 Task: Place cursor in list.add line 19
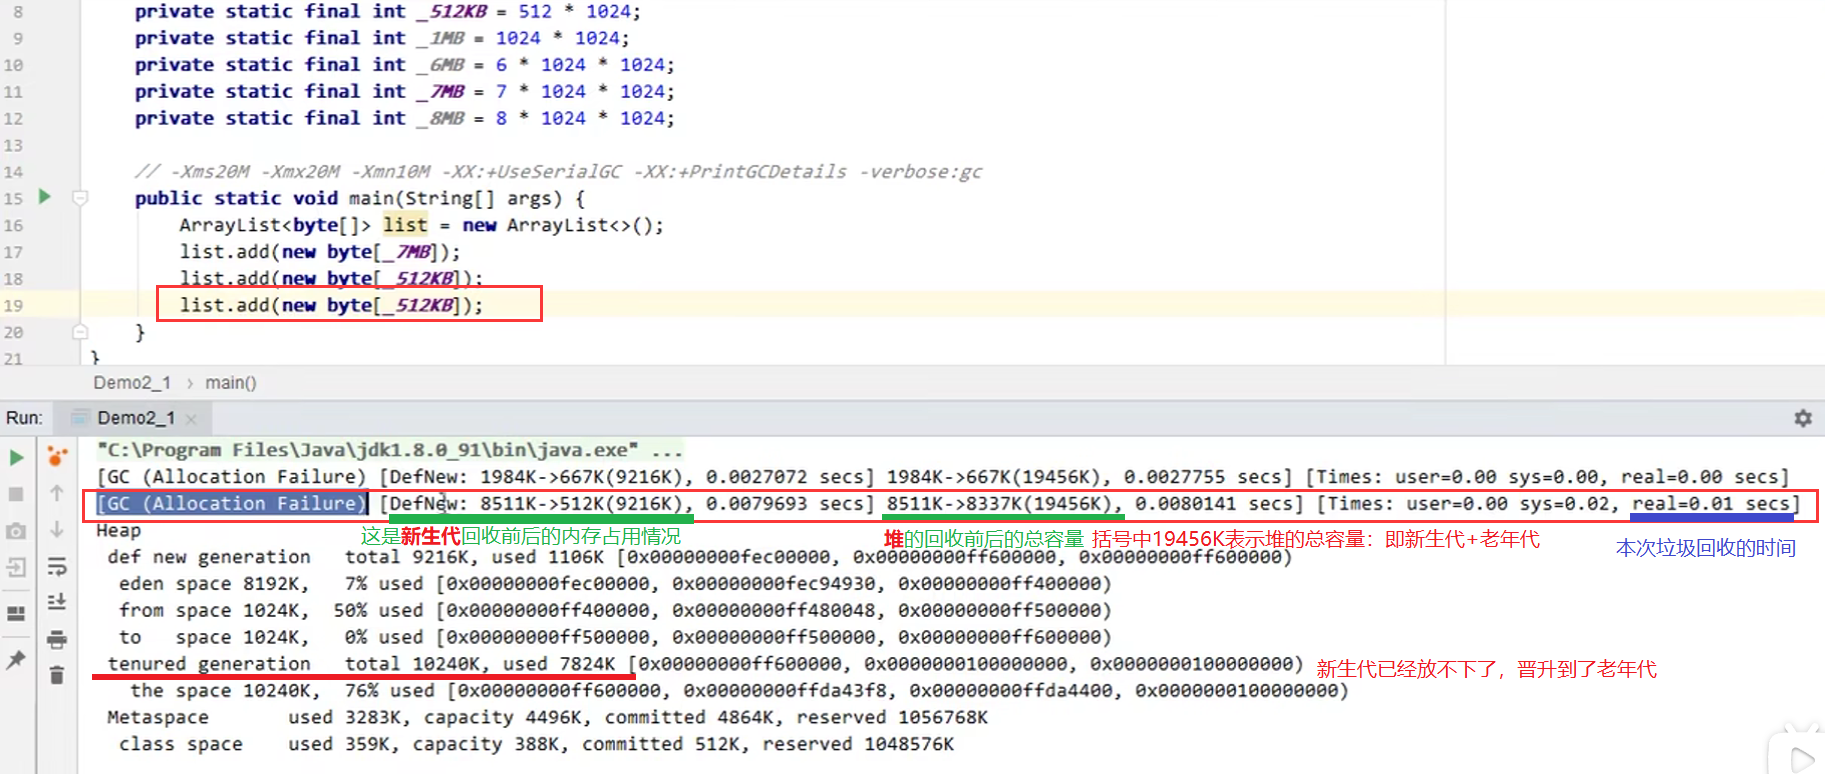[x=331, y=305]
